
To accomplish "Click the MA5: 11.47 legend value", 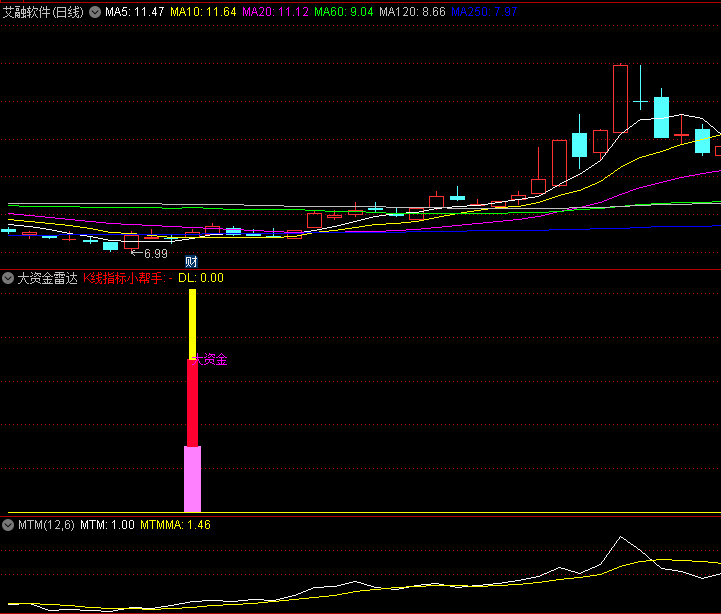I will [x=134, y=12].
